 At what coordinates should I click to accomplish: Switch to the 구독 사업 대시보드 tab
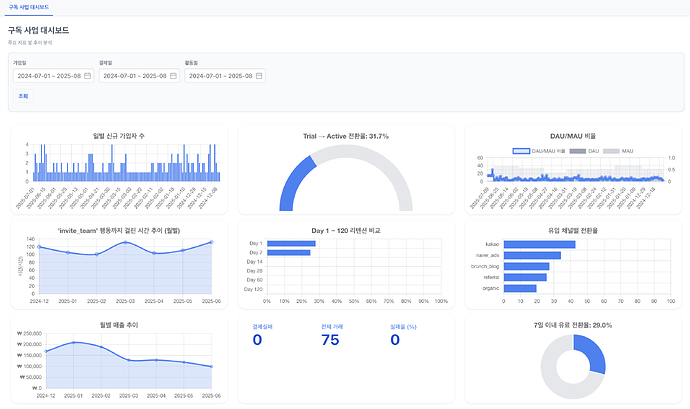click(x=29, y=7)
